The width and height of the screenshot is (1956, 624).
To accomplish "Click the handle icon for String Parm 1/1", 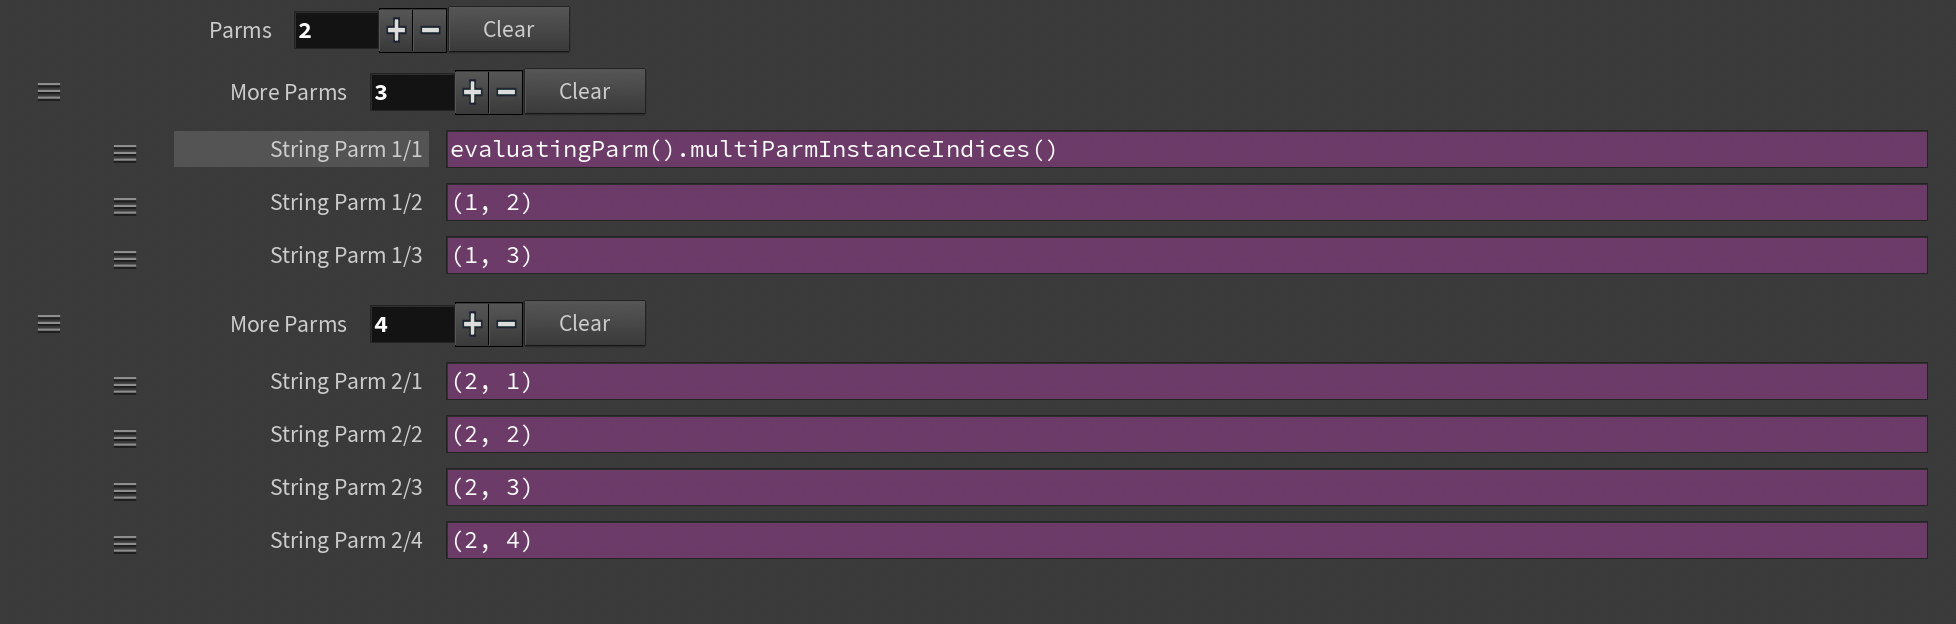I will click(125, 153).
